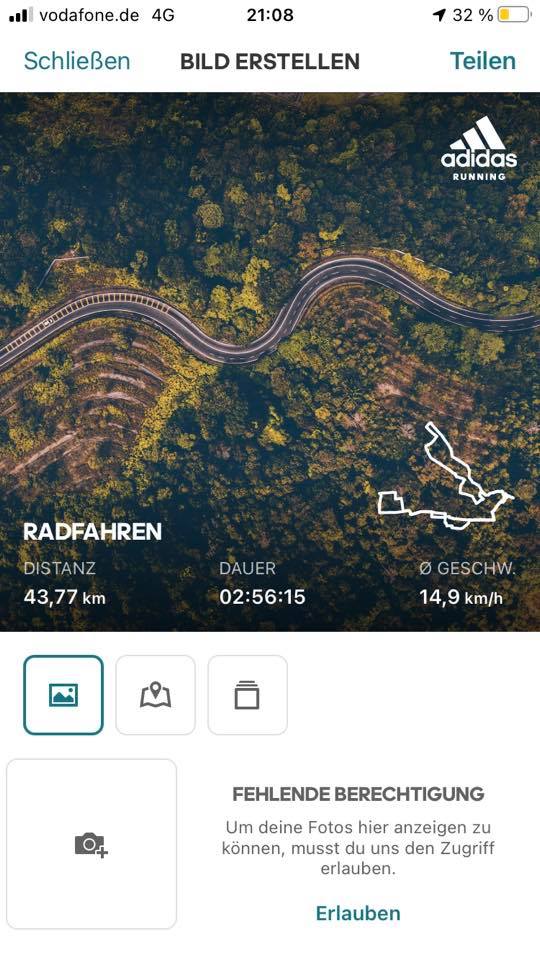This screenshot has width=540, height=960.
Task: Tap the 43,77 km distance value
Action: pyautogui.click(x=64, y=596)
